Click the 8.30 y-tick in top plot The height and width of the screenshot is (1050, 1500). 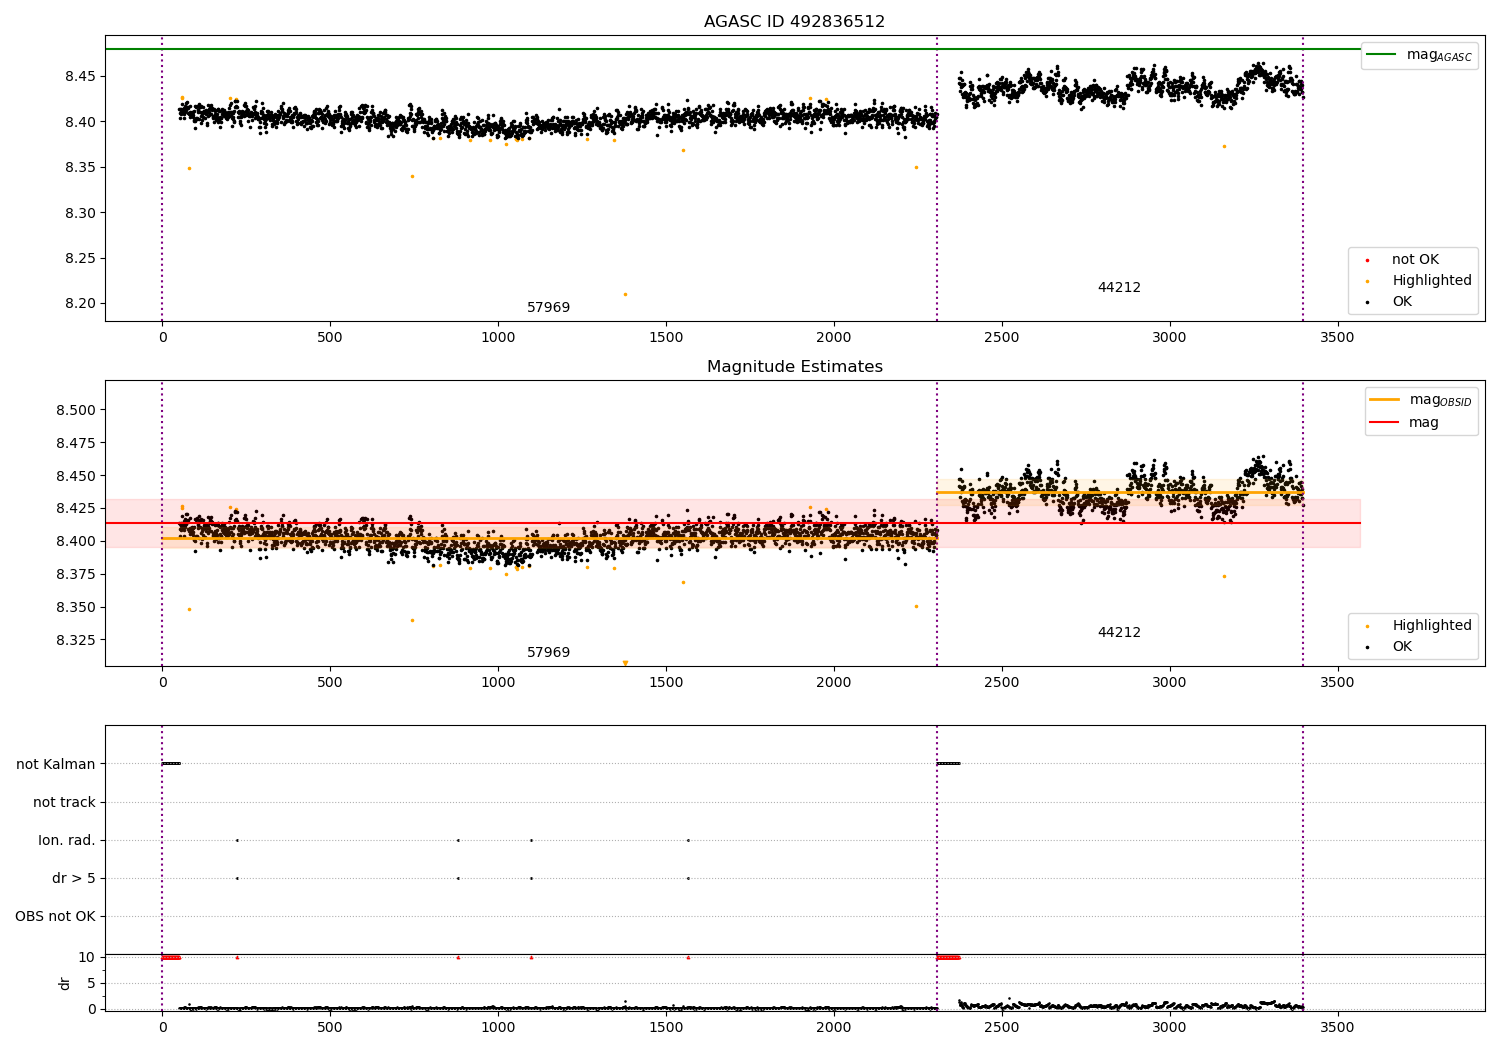point(80,213)
